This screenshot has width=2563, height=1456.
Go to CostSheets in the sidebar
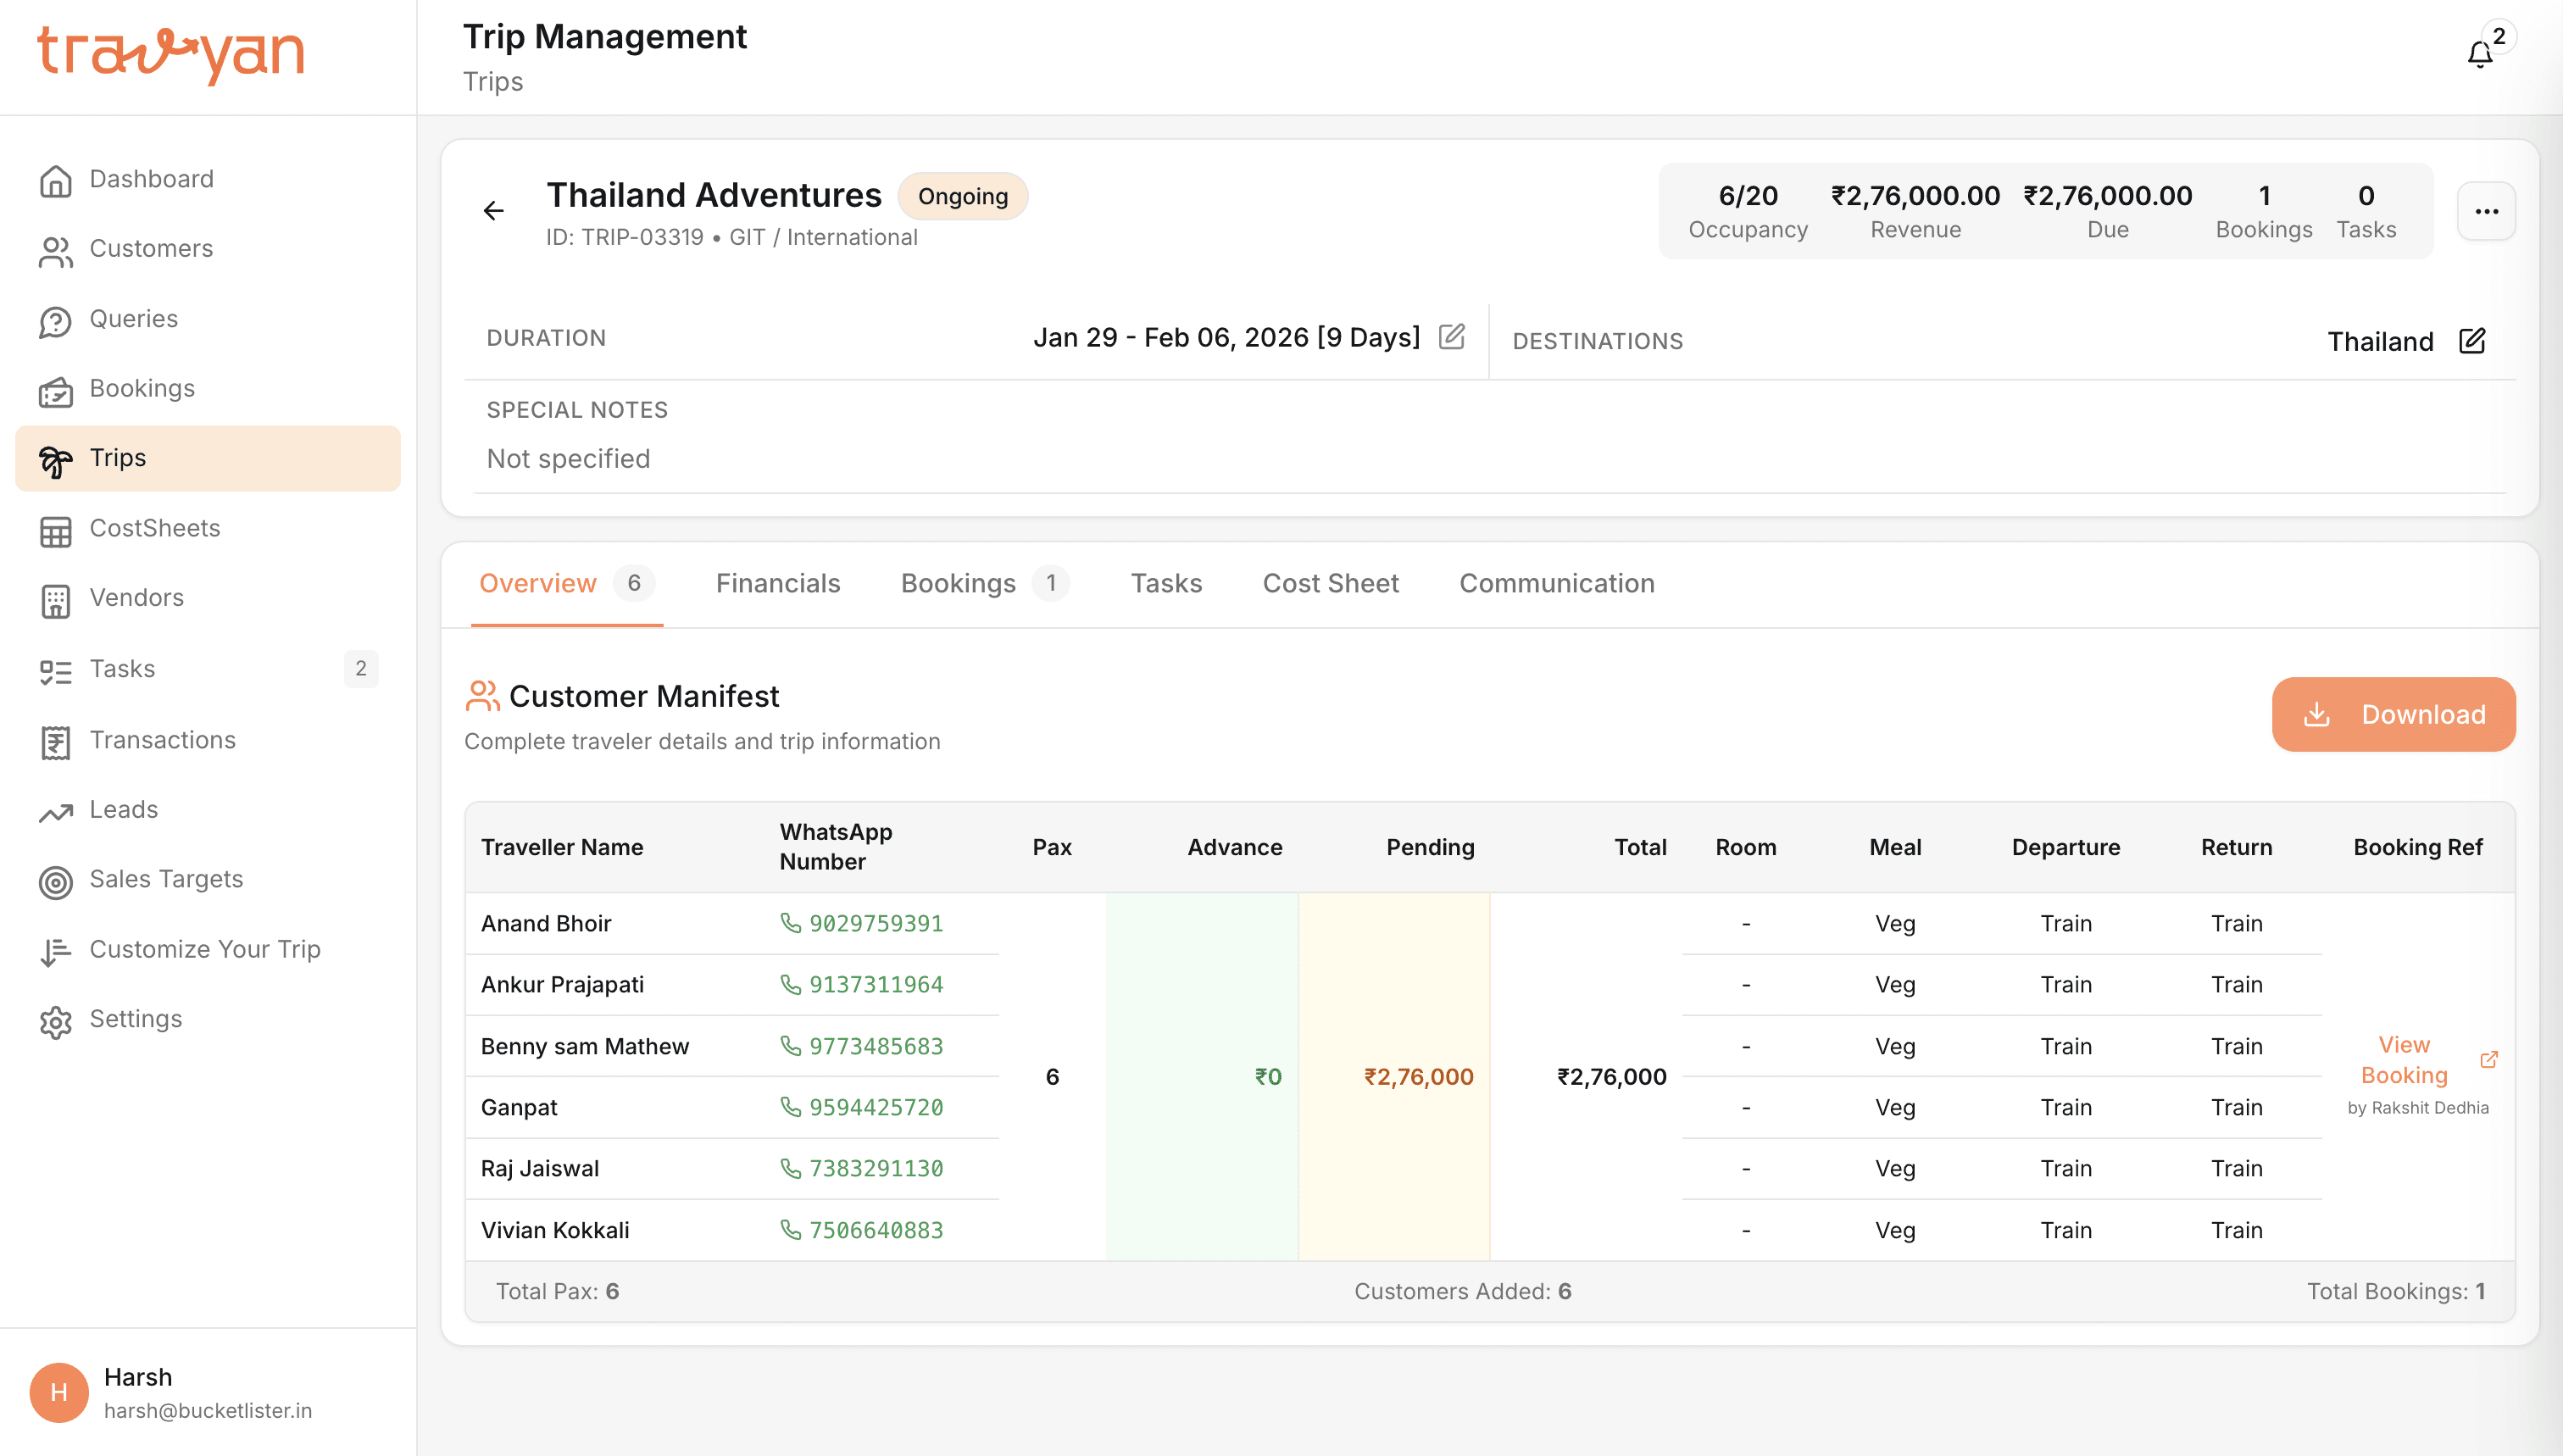(155, 528)
